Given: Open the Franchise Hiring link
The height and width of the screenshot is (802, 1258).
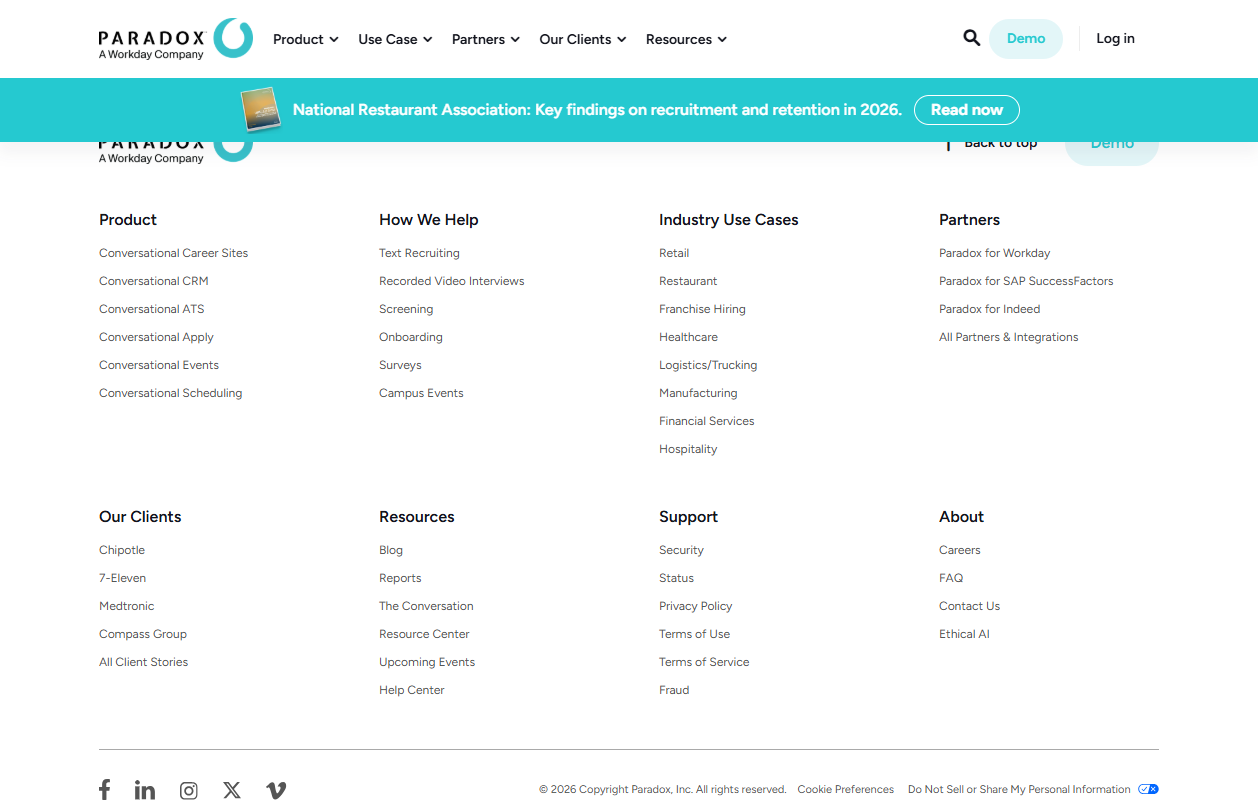Looking at the screenshot, I should tap(702, 309).
